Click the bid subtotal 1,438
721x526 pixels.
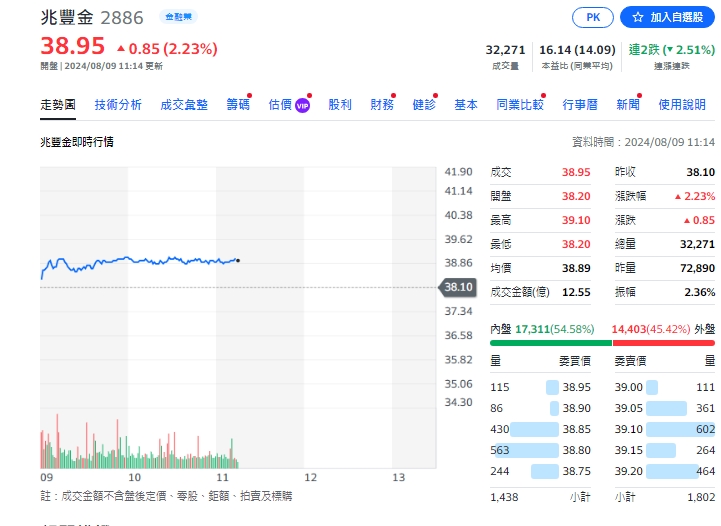pos(504,497)
